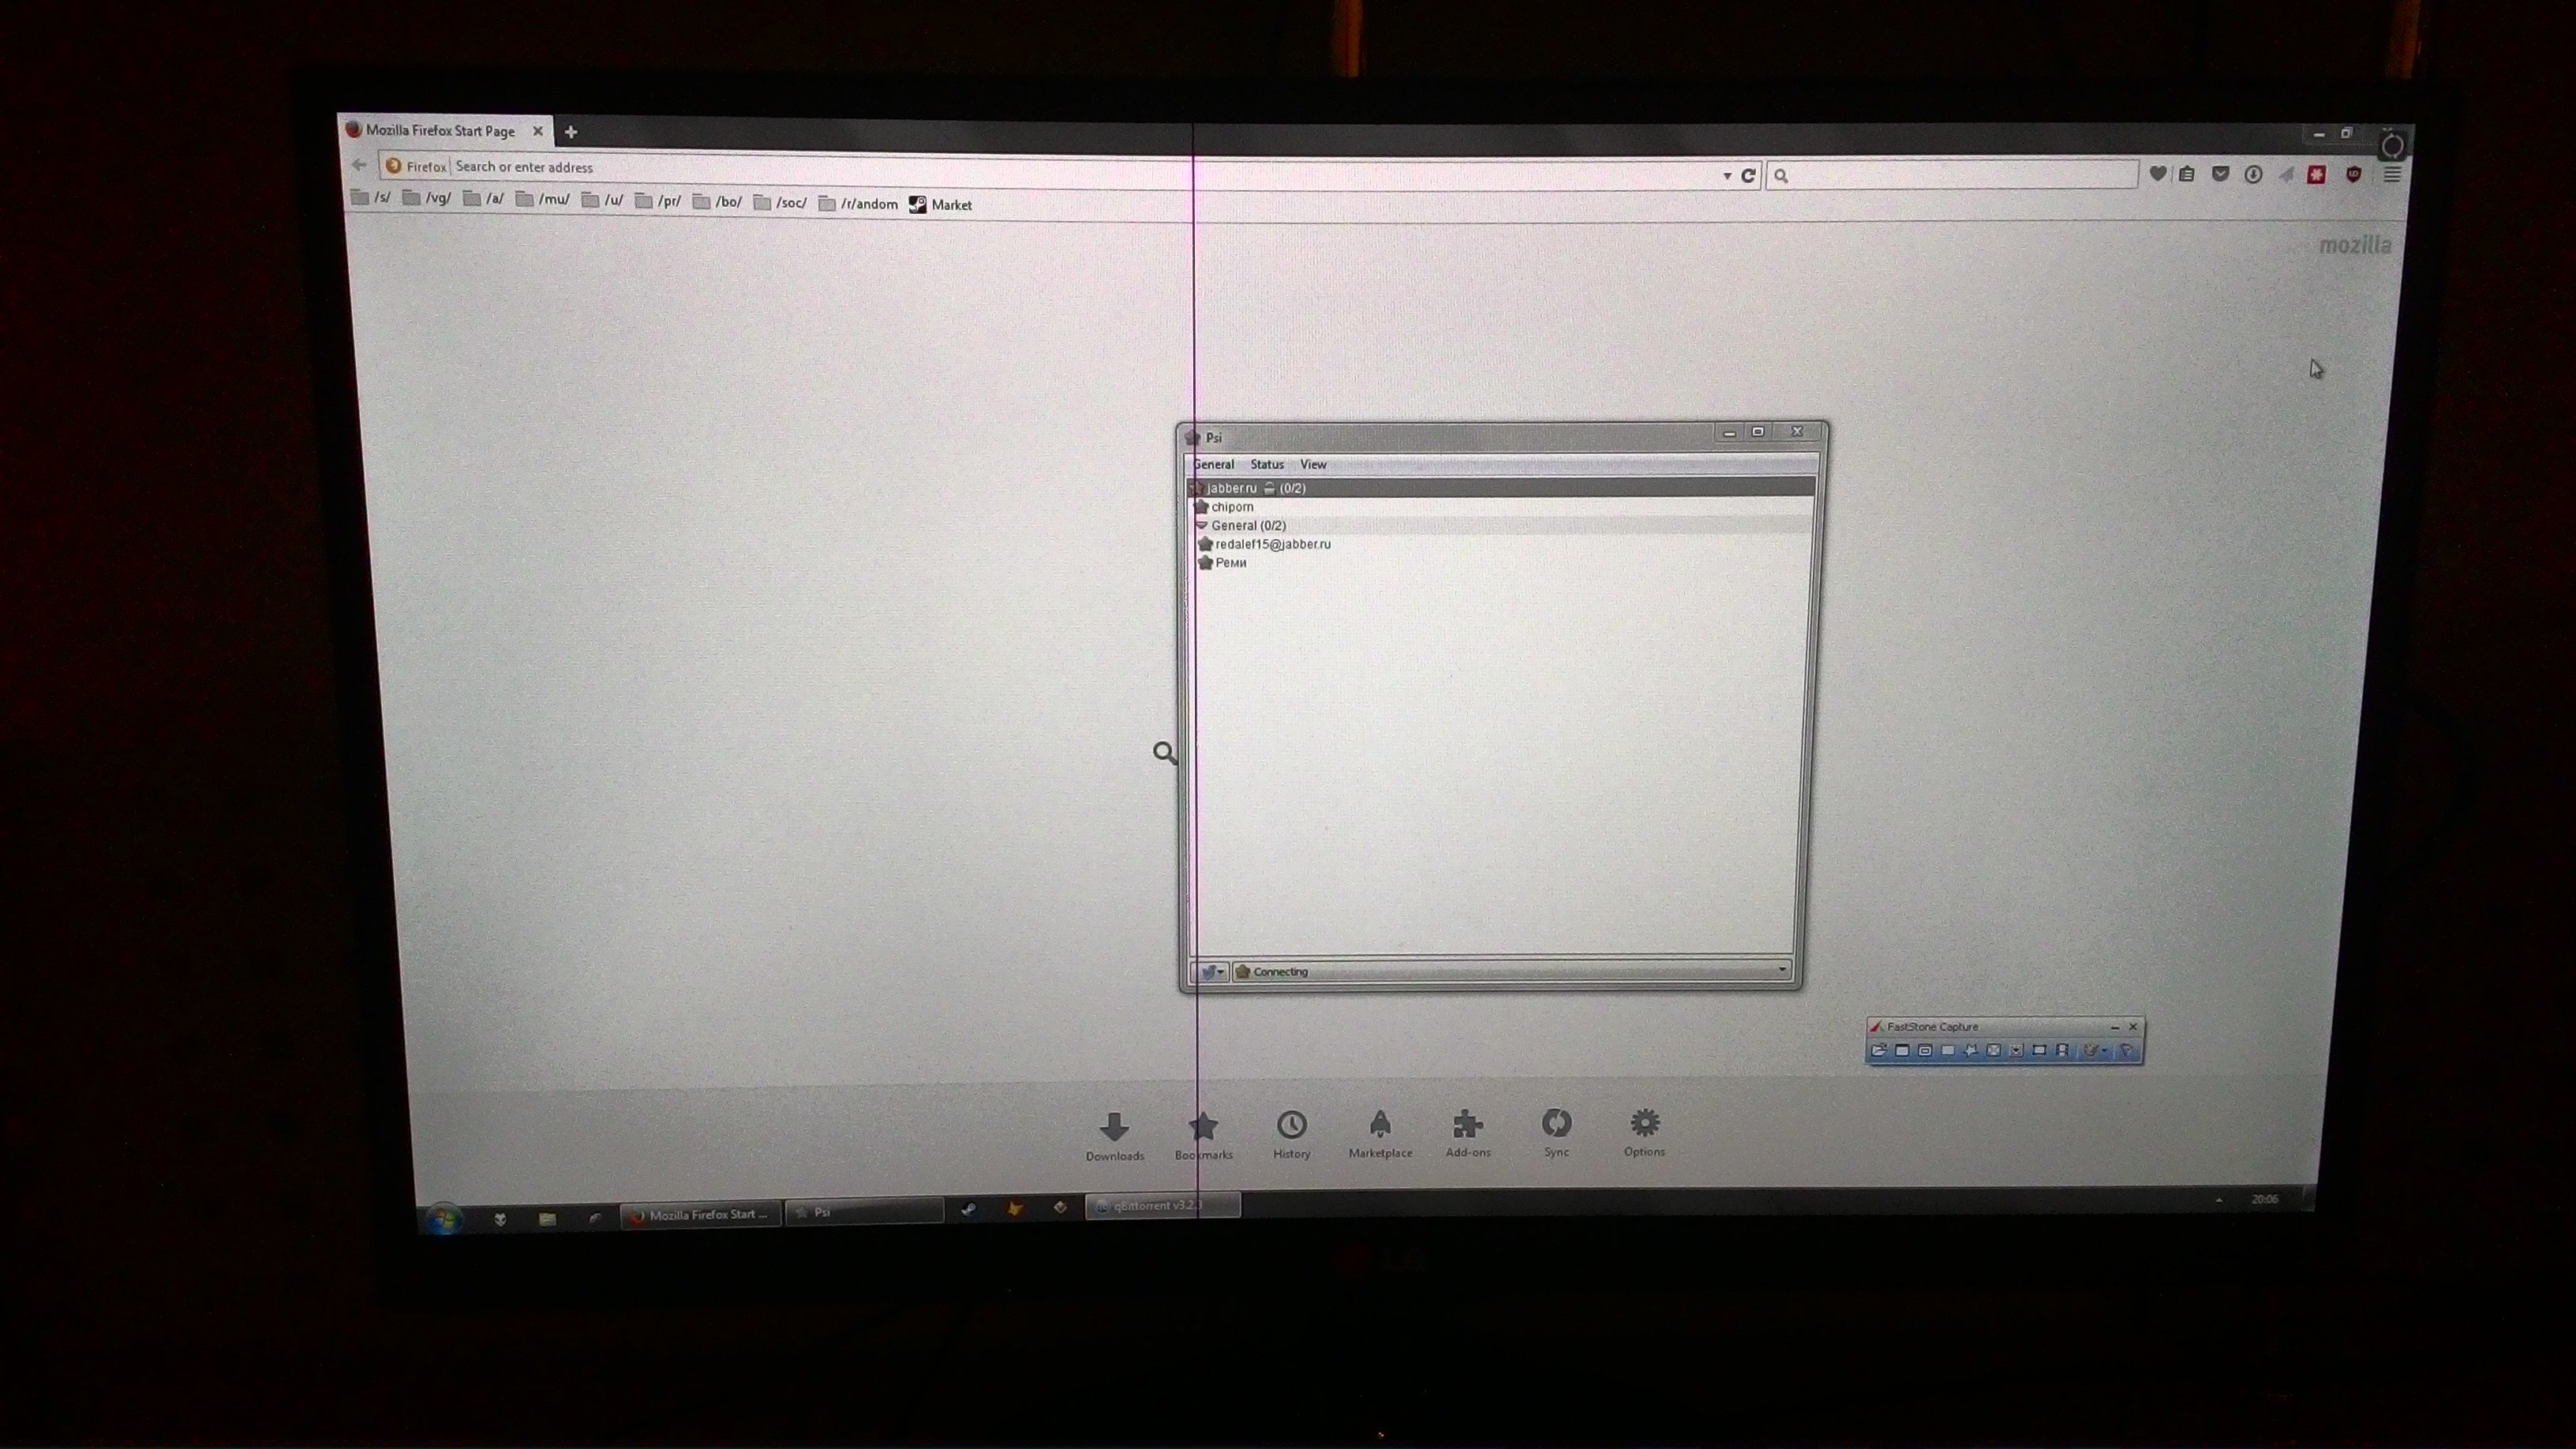Click the red asterisk extension icon
This screenshot has width=2576, height=1449.
point(2316,175)
